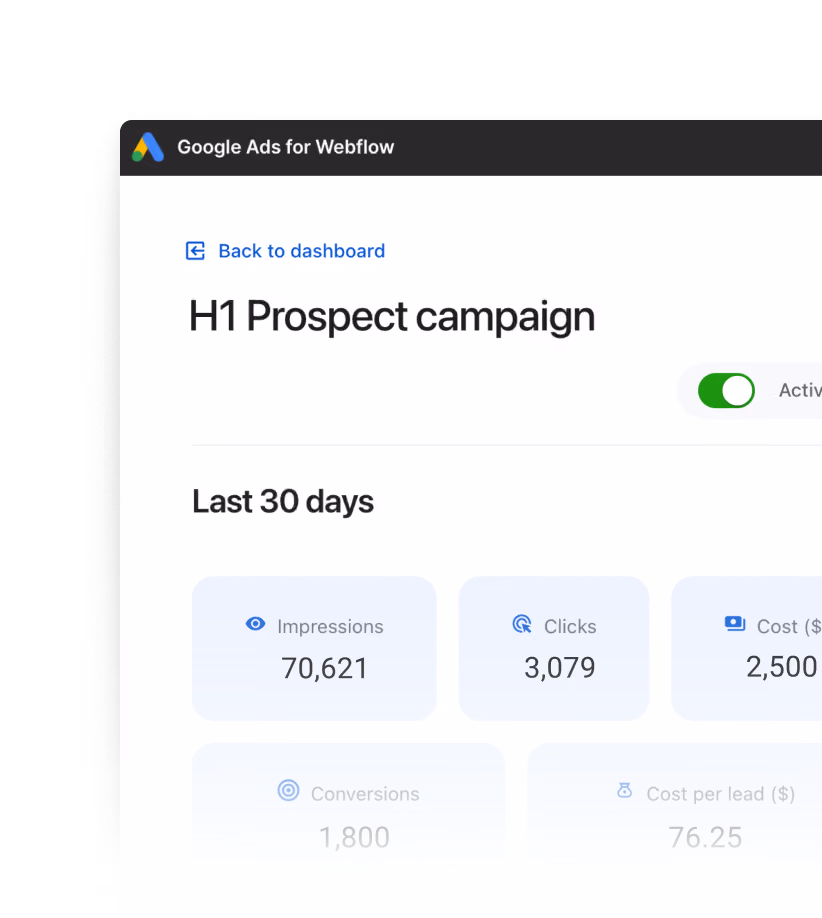Click the Conversions label
This screenshot has height=918, width=822.
(x=365, y=794)
